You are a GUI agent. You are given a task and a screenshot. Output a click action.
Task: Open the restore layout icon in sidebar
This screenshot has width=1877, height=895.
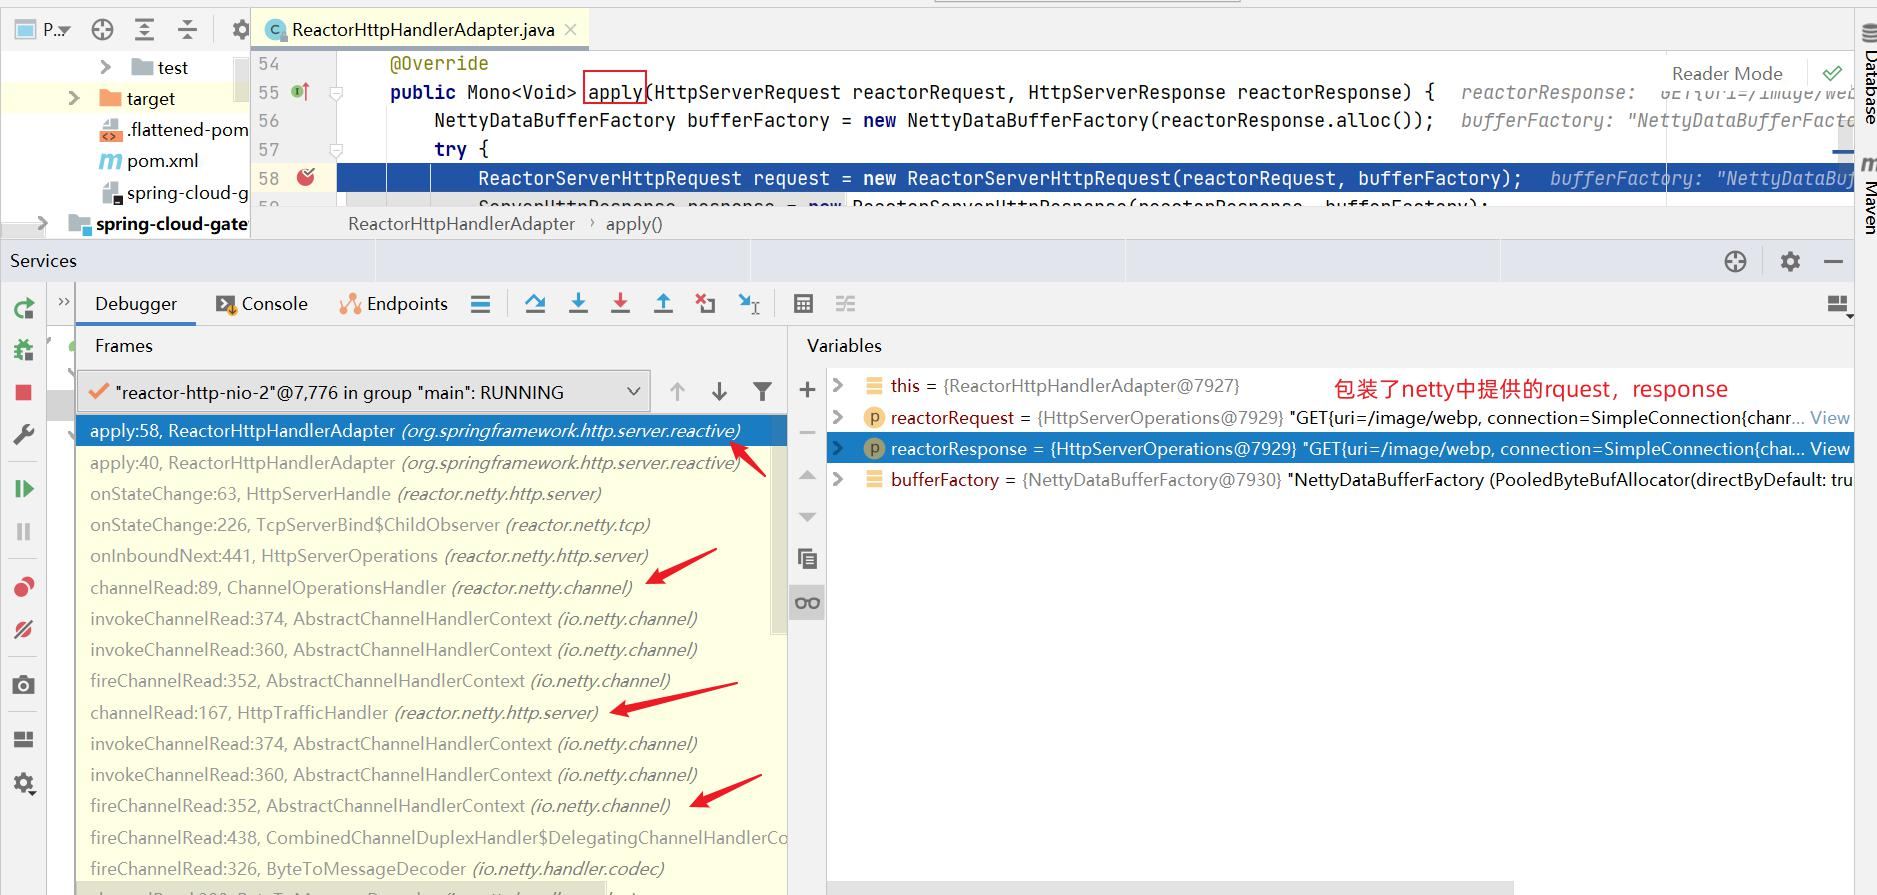coord(24,739)
